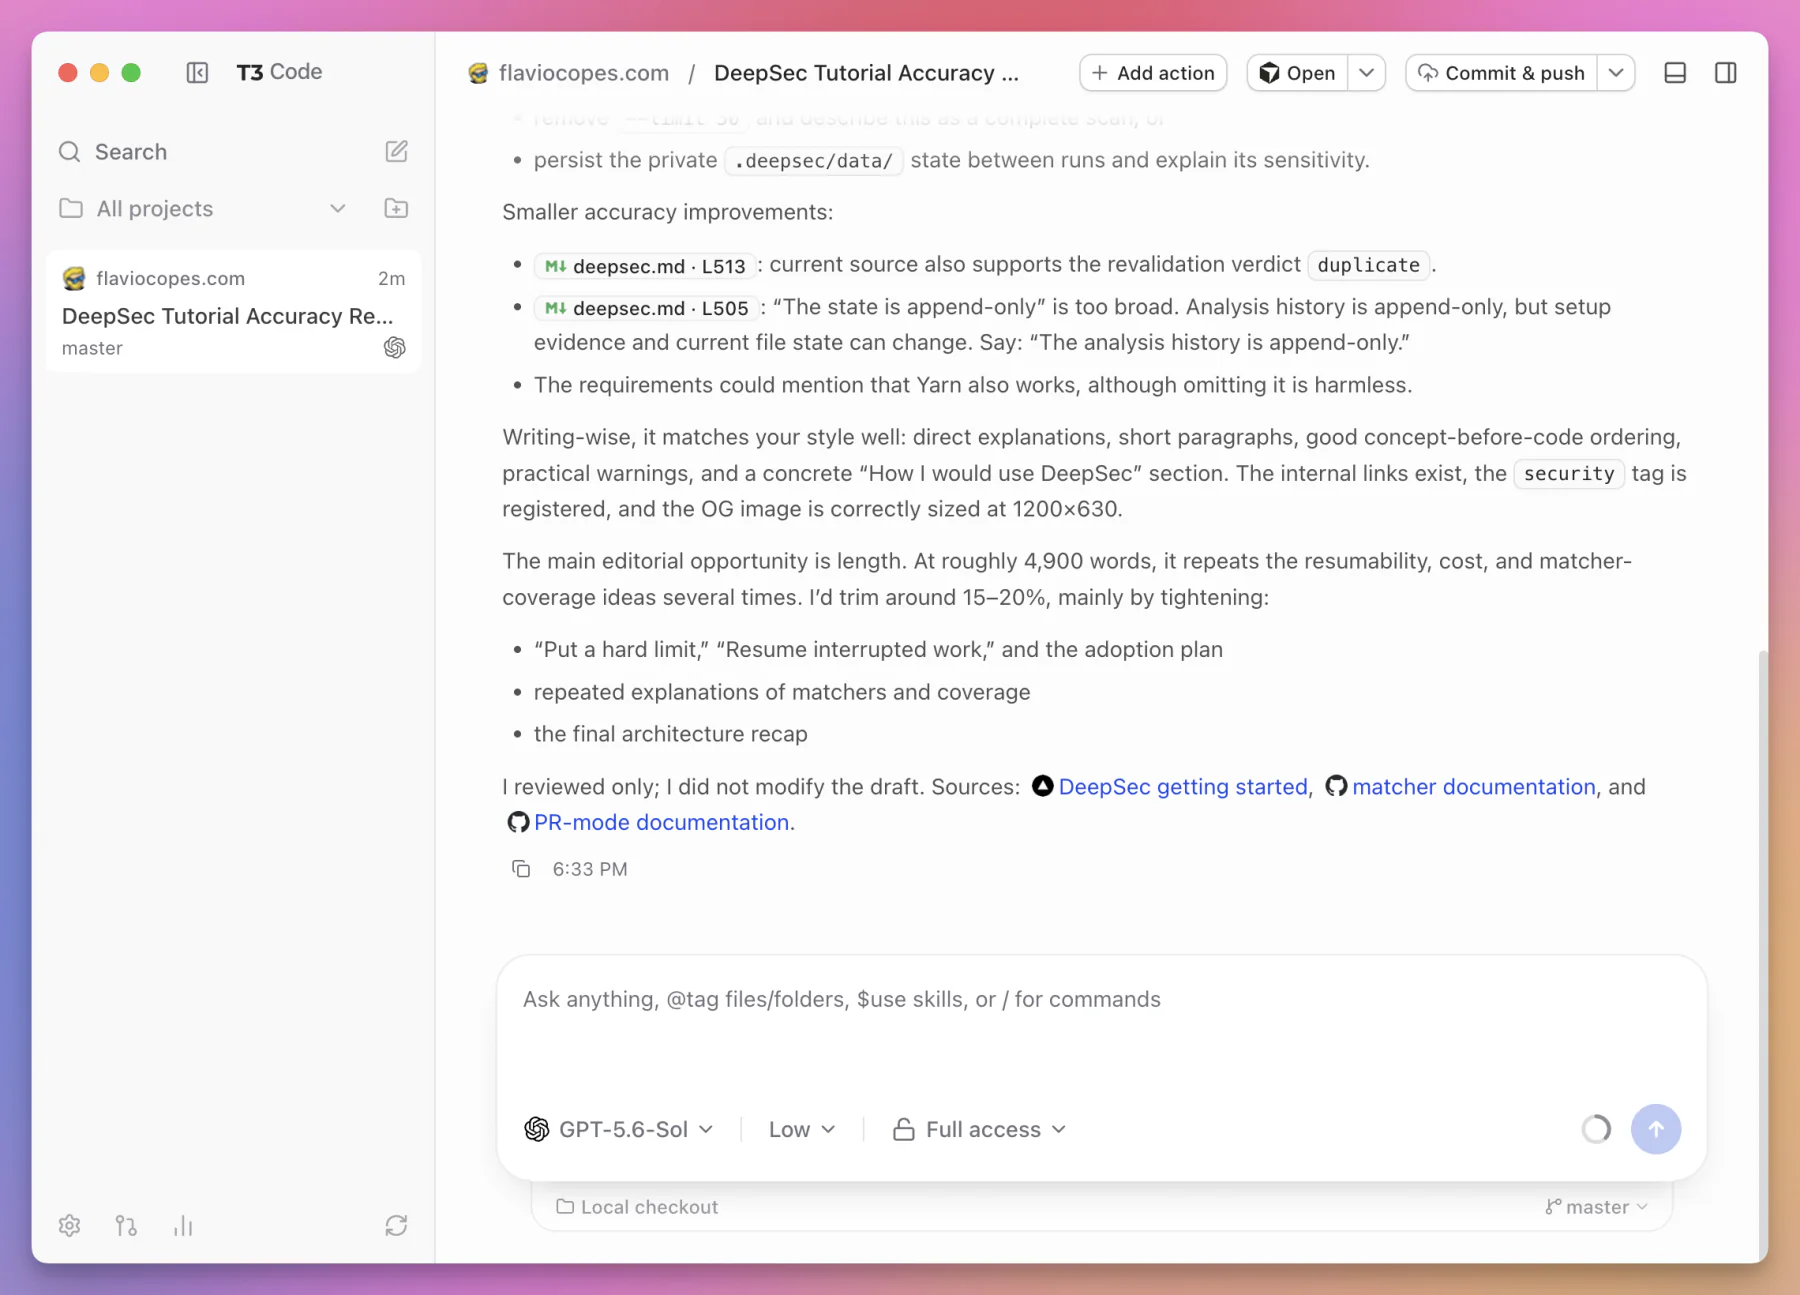Click the project avatar in header breadcrumb

[x=478, y=73]
